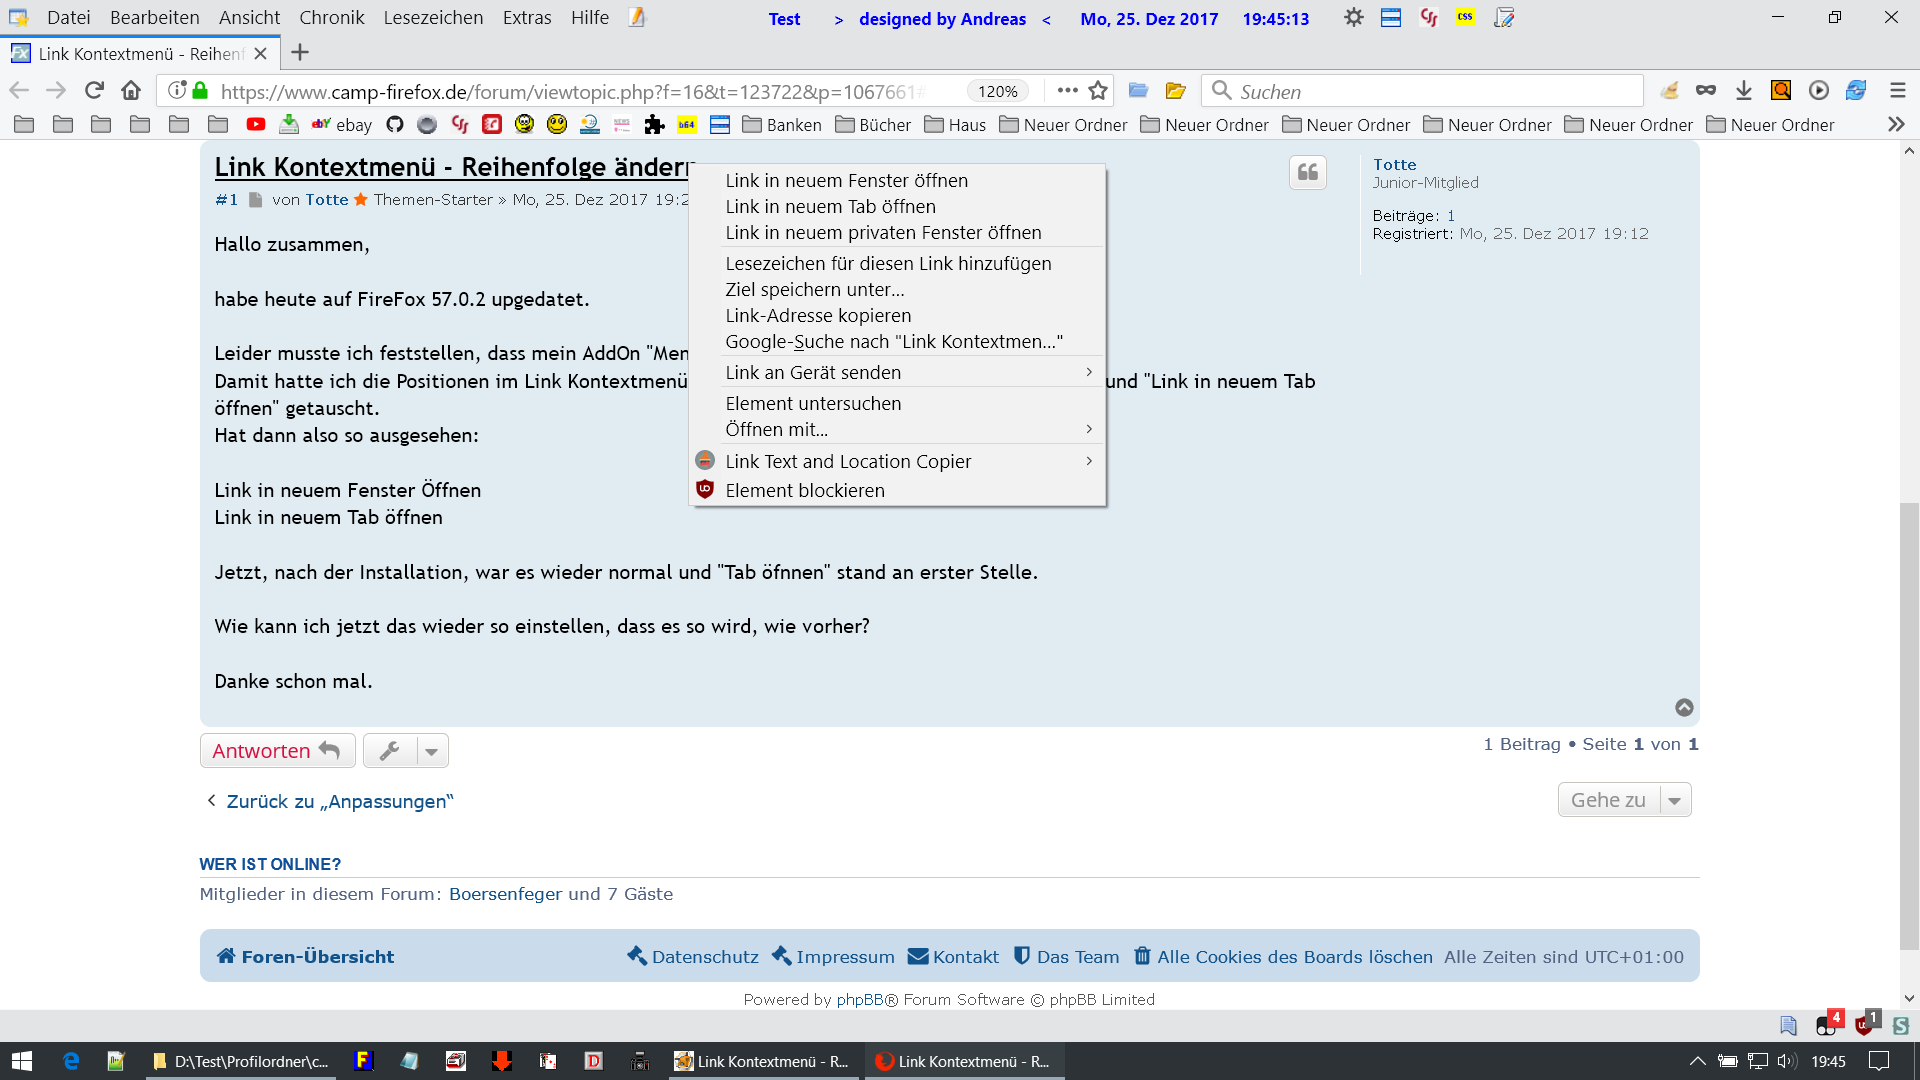Click the Antworten reply button
The height and width of the screenshot is (1080, 1920).
tap(277, 751)
